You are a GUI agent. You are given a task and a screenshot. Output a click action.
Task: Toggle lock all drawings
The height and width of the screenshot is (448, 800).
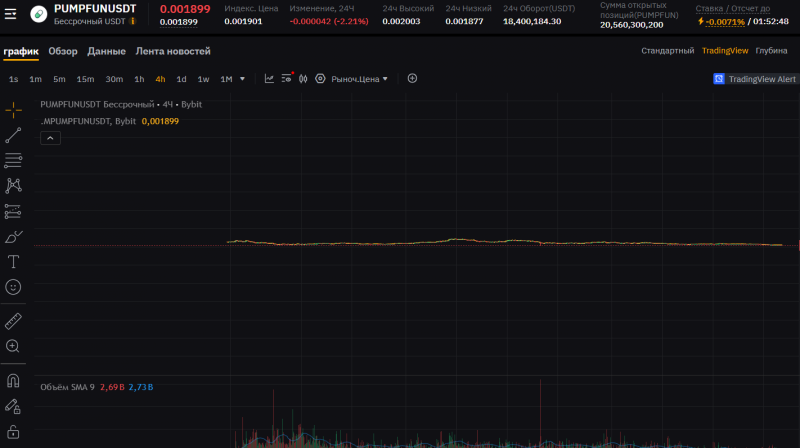pyautogui.click(x=13, y=432)
